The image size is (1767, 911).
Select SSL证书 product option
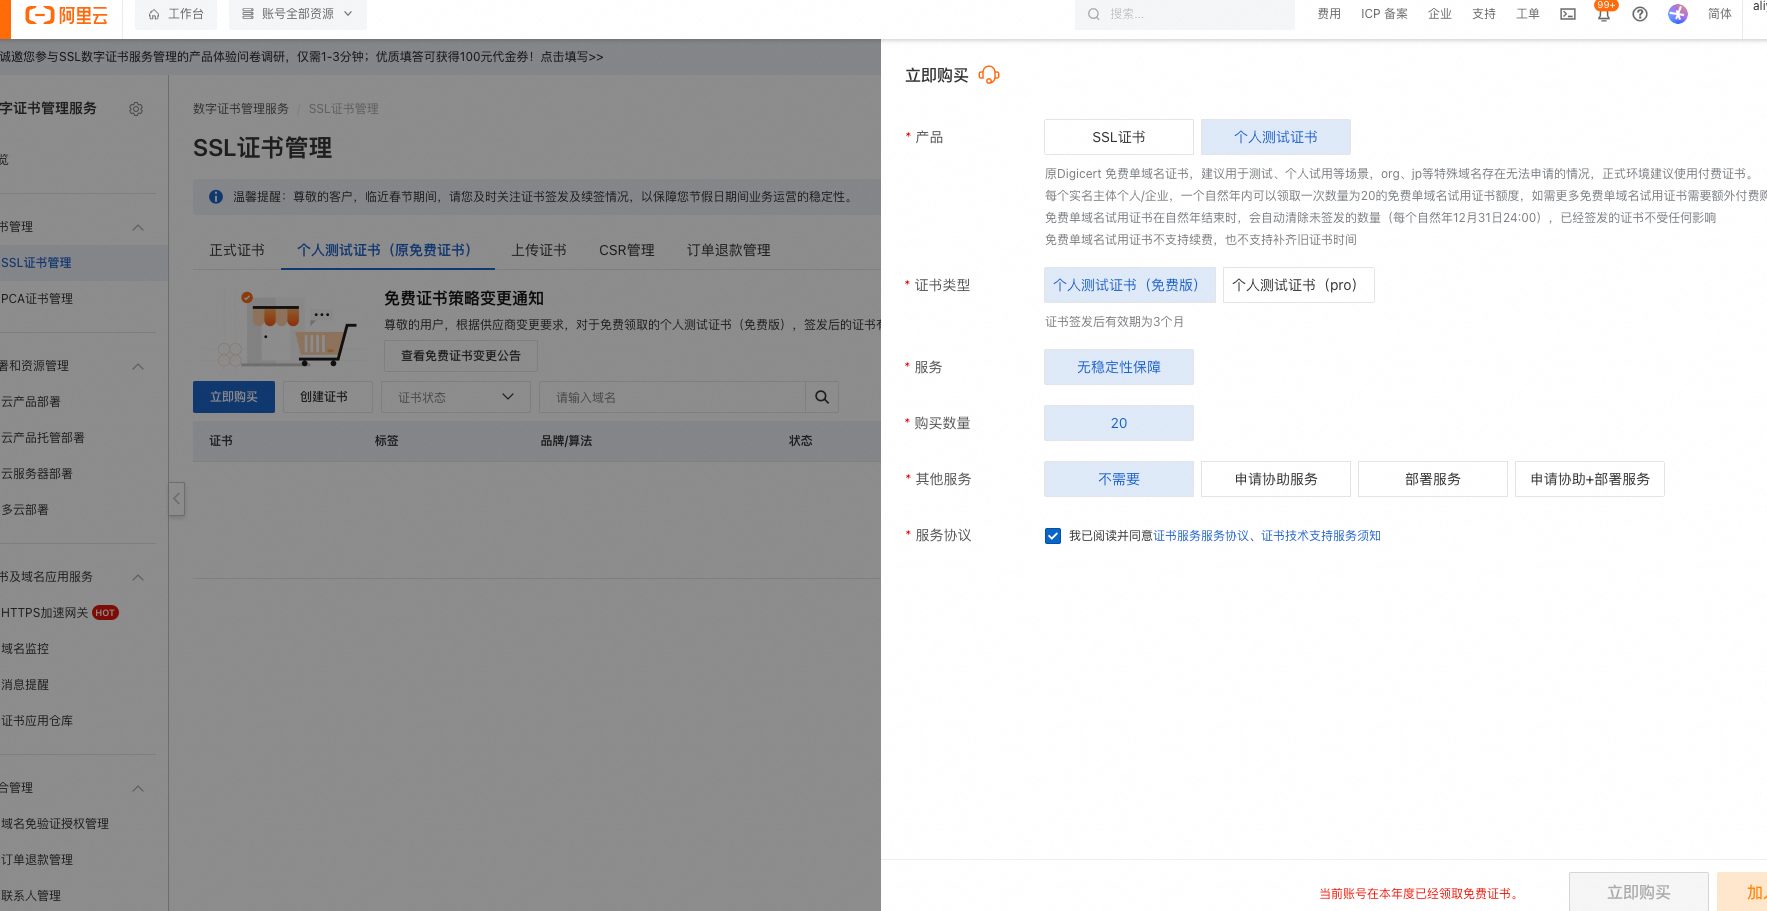1119,137
